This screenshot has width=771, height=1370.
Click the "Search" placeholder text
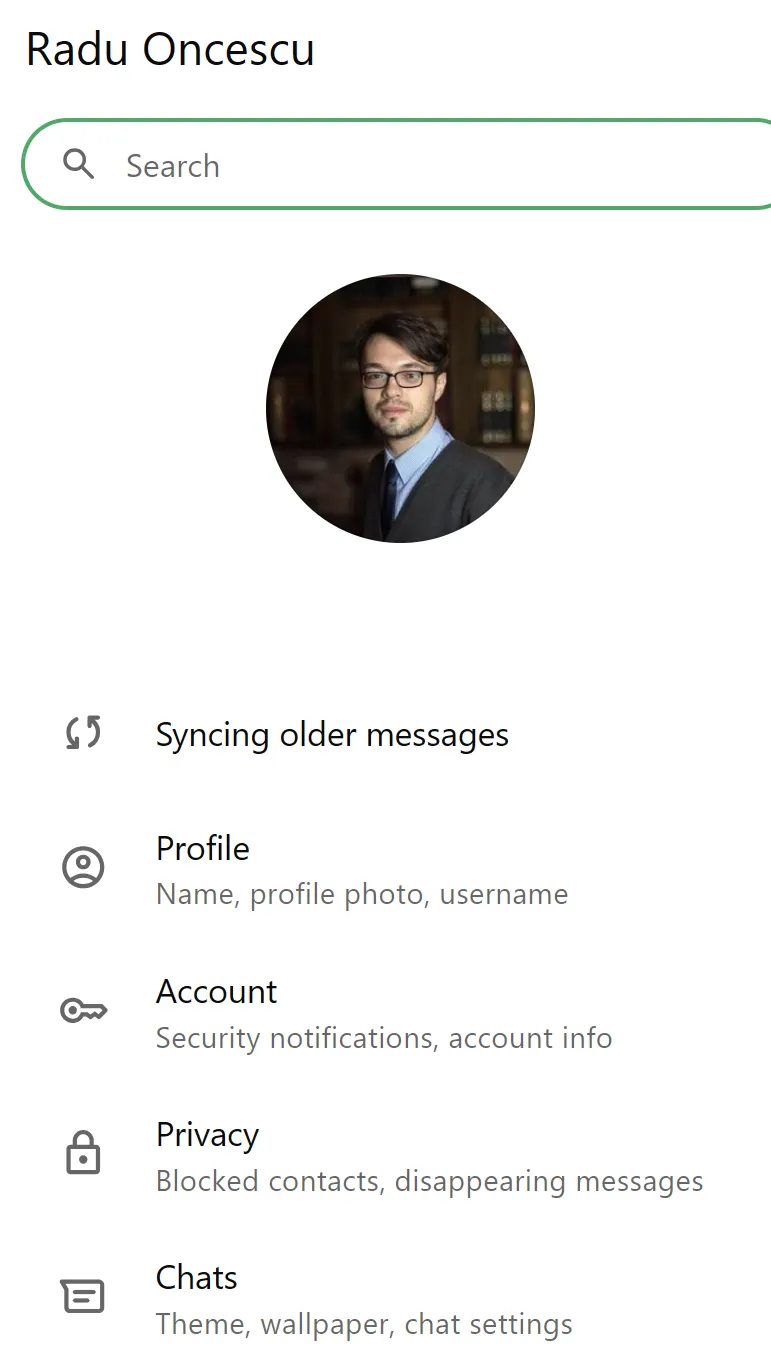click(x=173, y=166)
